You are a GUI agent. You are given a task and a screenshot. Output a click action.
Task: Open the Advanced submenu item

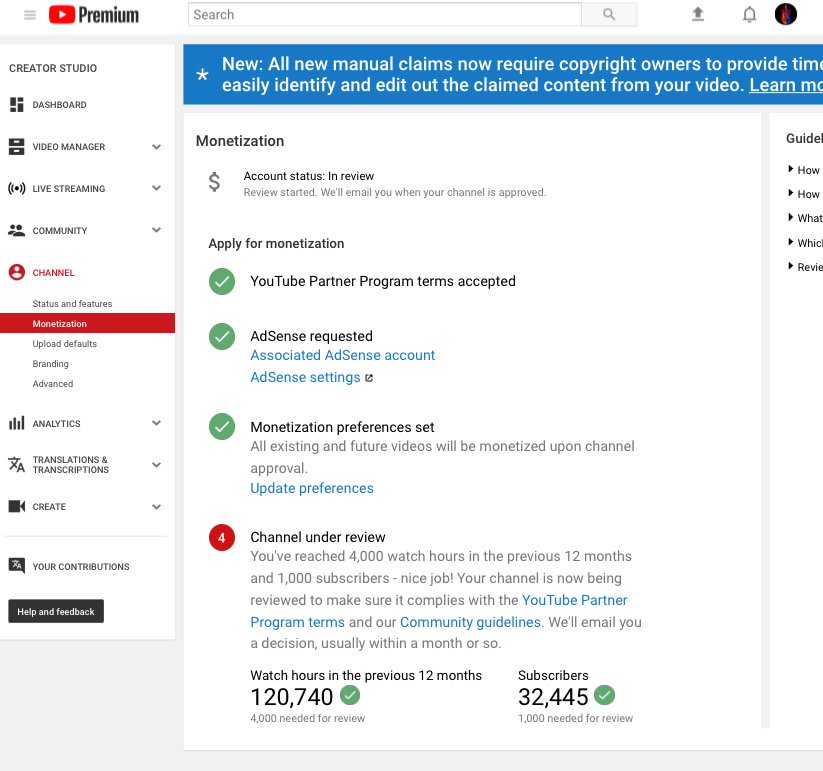pyautogui.click(x=52, y=383)
